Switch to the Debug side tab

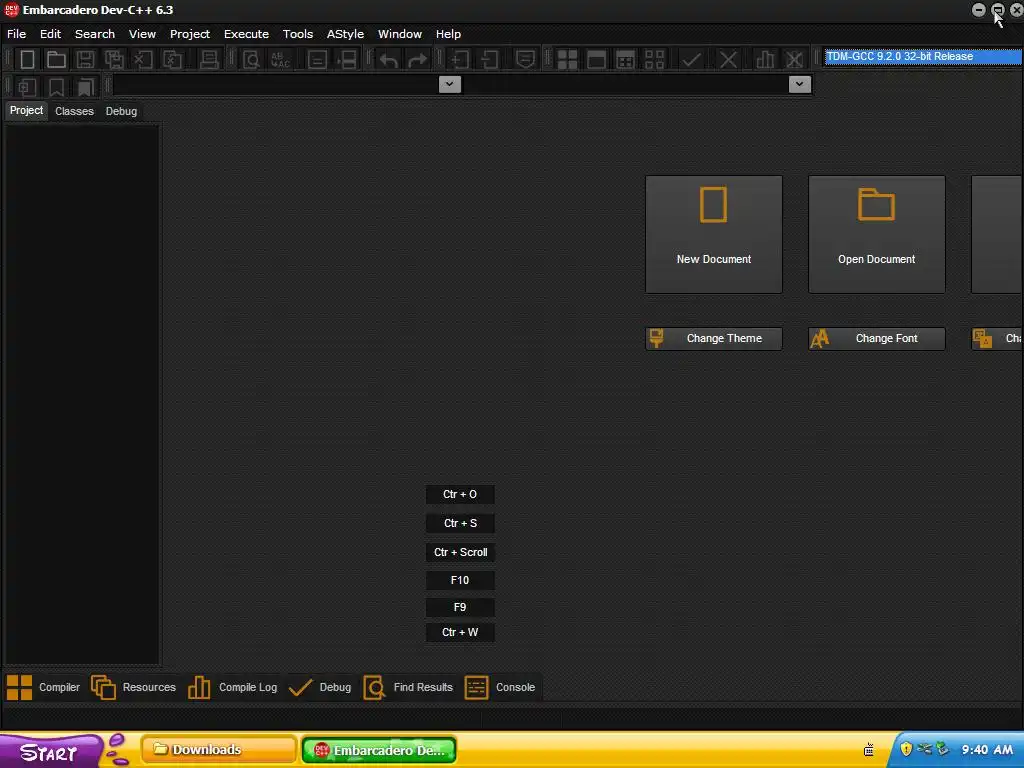[x=121, y=111]
